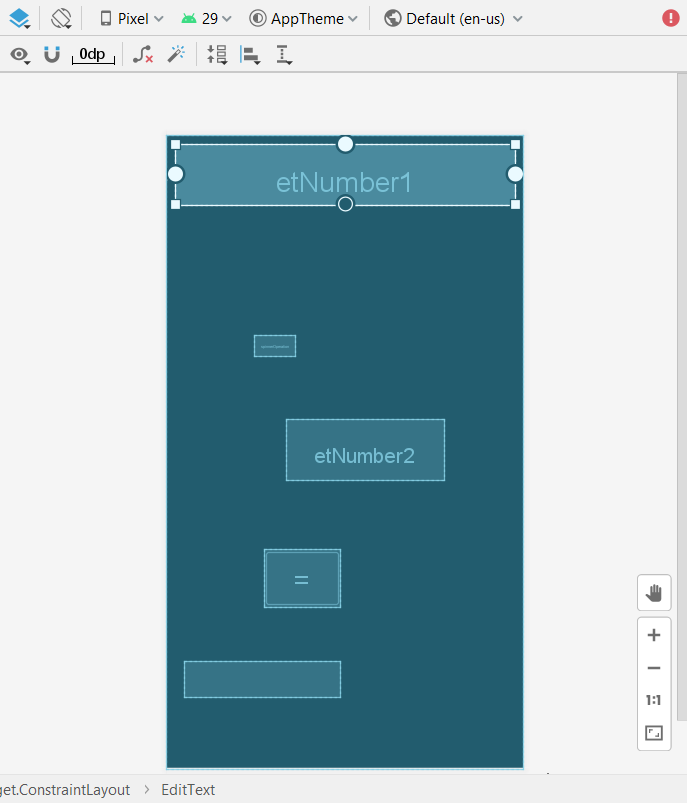Click the pack vertically icon
This screenshot has height=803, width=687.
point(217,55)
